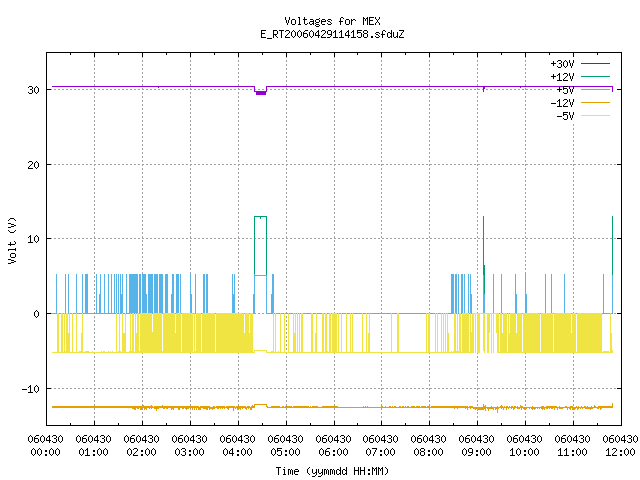640x480 pixels.
Task: Click the green +12V spike just after 09:00
Action: [x=484, y=255]
